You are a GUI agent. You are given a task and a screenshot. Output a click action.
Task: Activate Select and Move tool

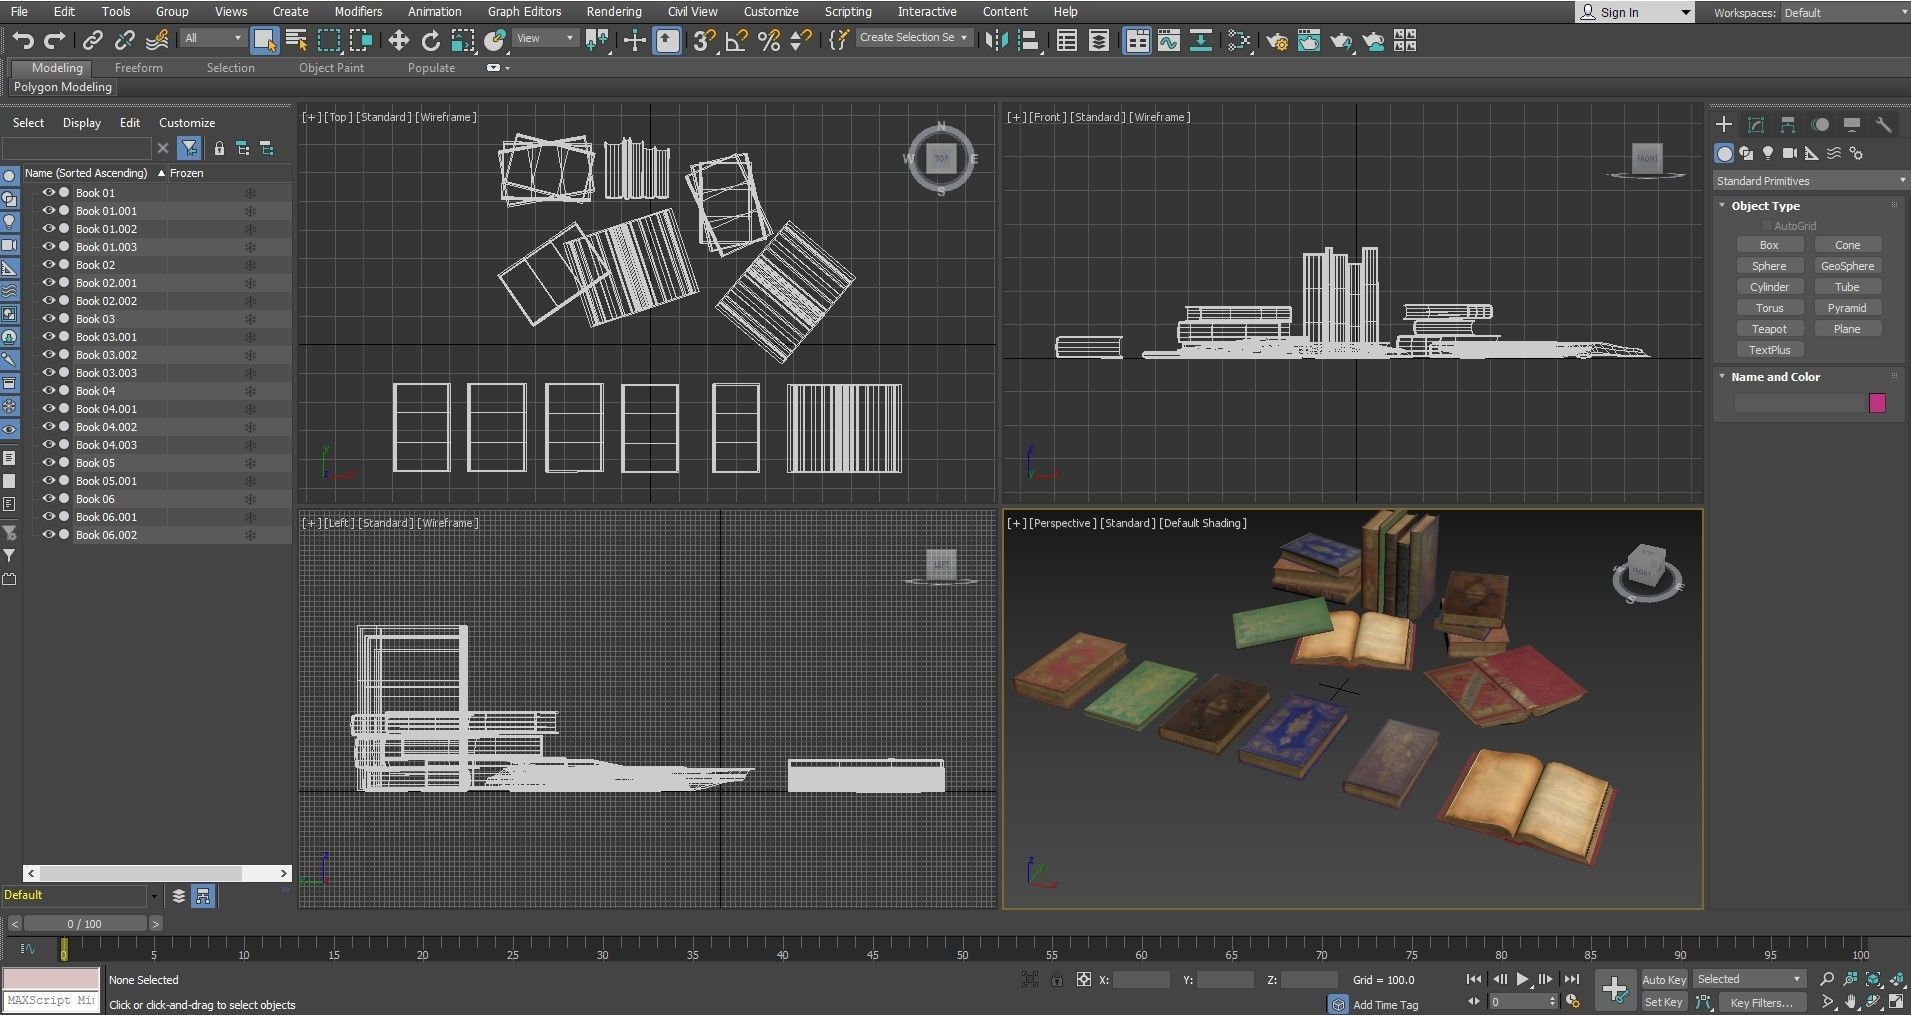click(398, 40)
